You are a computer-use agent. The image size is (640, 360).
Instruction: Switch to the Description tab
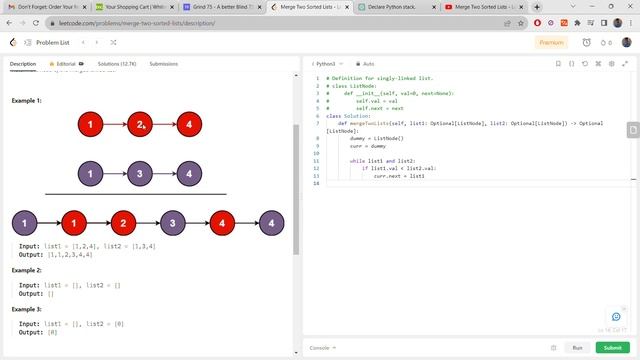coord(23,64)
